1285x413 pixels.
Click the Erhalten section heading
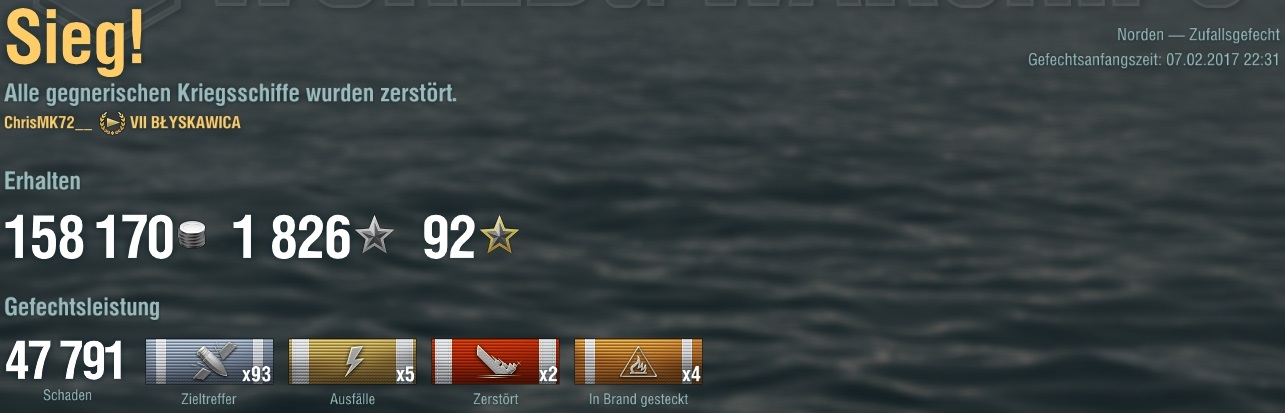pos(43,181)
